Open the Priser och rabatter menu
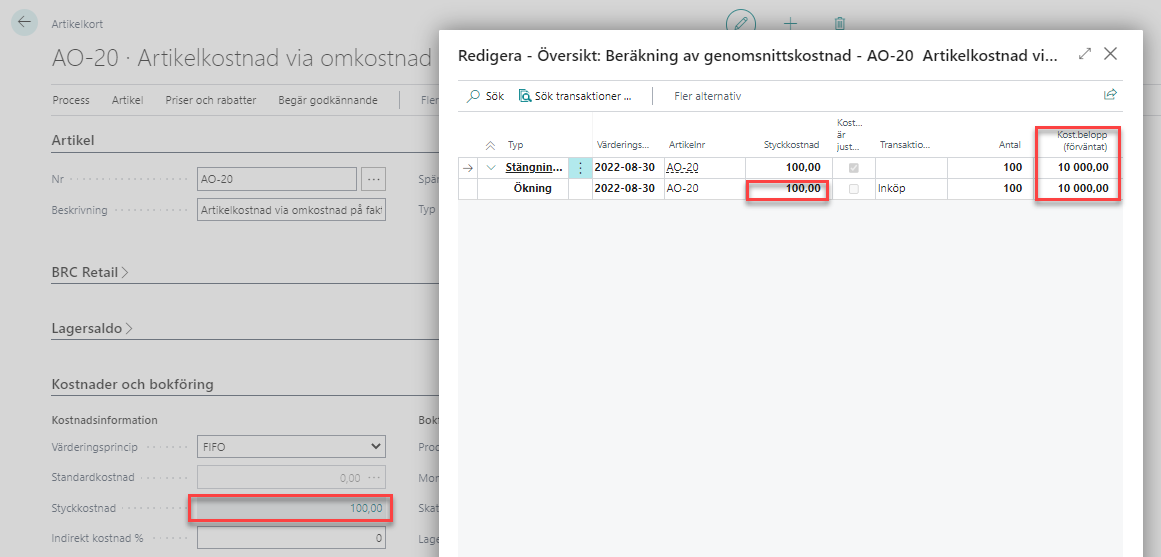The image size is (1161, 557). (211, 100)
